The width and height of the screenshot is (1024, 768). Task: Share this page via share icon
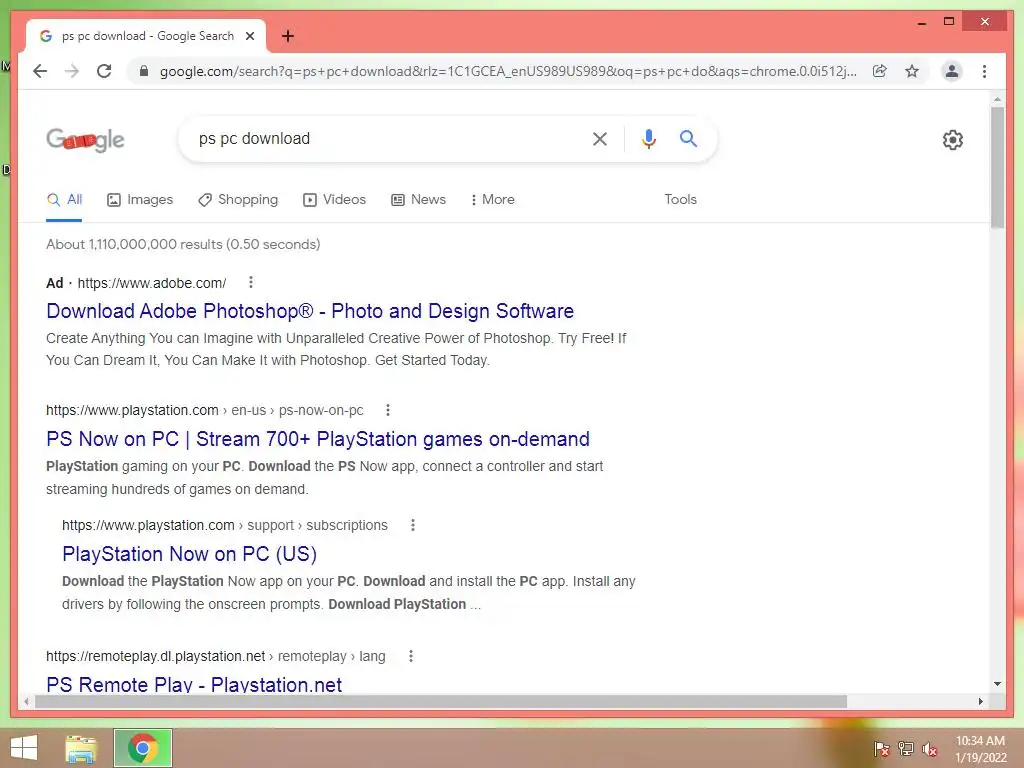point(880,71)
